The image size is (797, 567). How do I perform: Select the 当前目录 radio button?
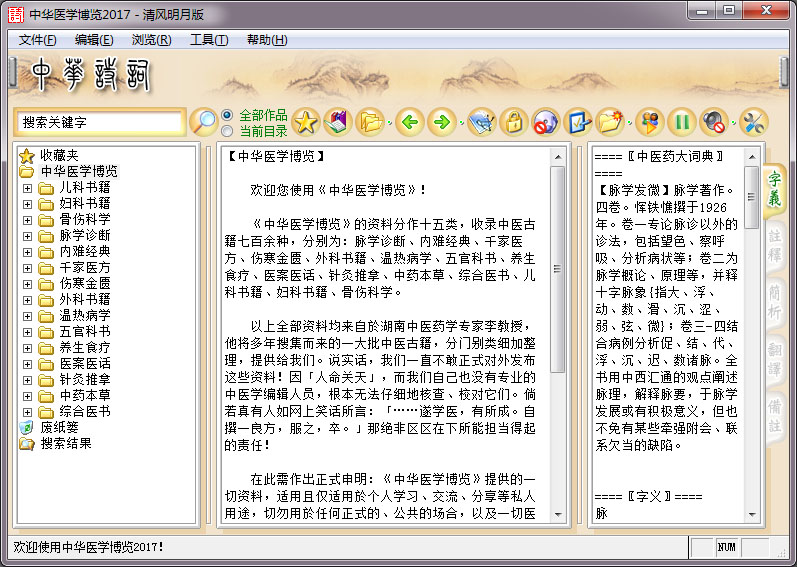coord(227,131)
